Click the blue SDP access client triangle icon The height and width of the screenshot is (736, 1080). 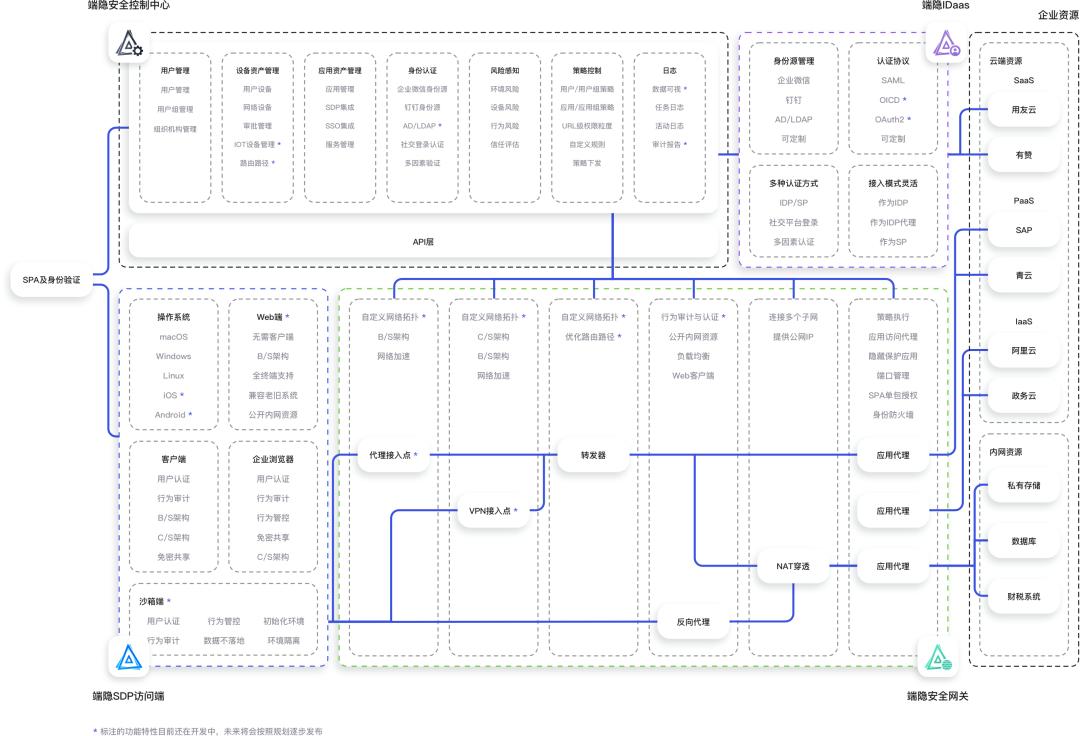(129, 657)
